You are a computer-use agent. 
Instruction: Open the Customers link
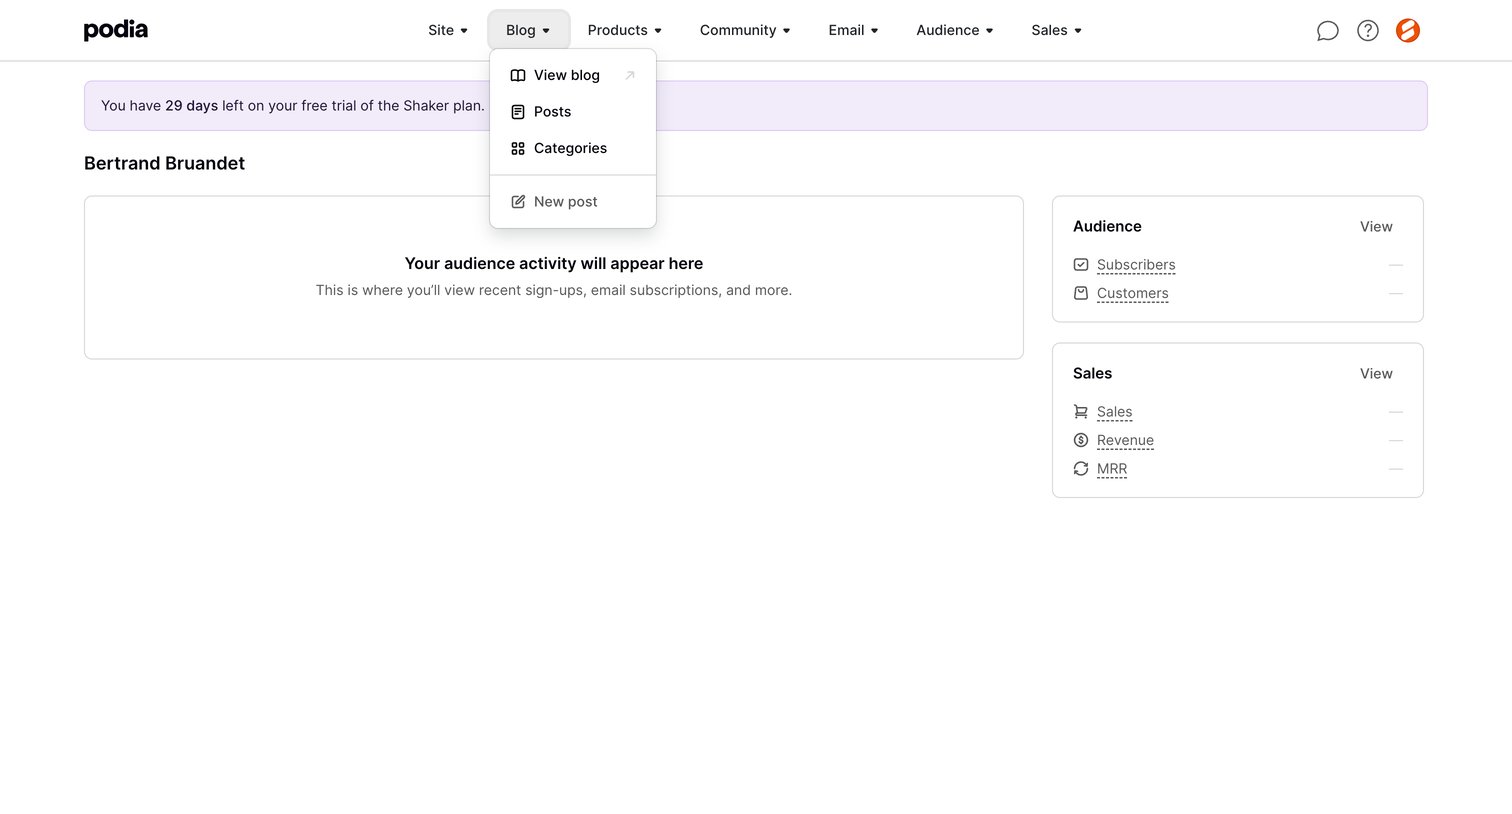tap(1132, 293)
